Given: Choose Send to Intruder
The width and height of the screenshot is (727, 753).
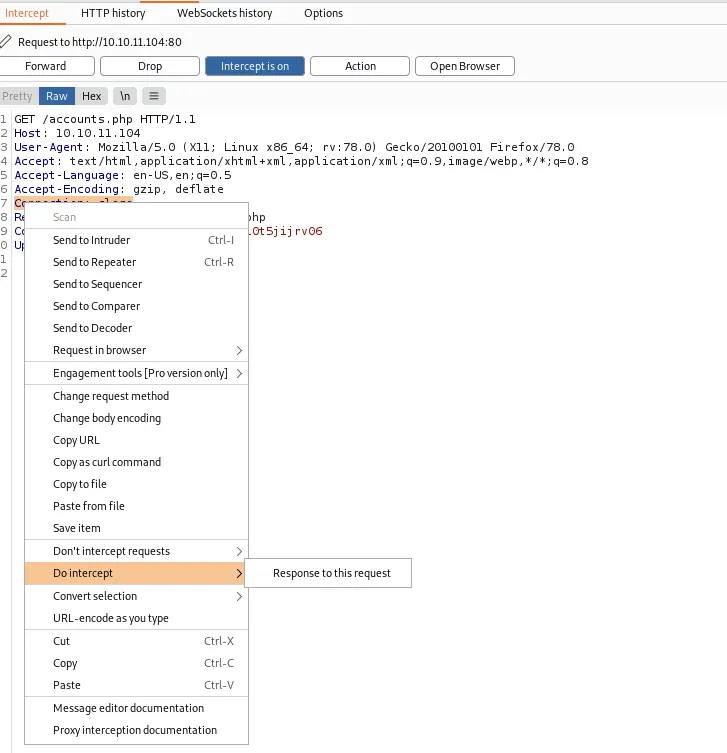Looking at the screenshot, I should point(91,240).
